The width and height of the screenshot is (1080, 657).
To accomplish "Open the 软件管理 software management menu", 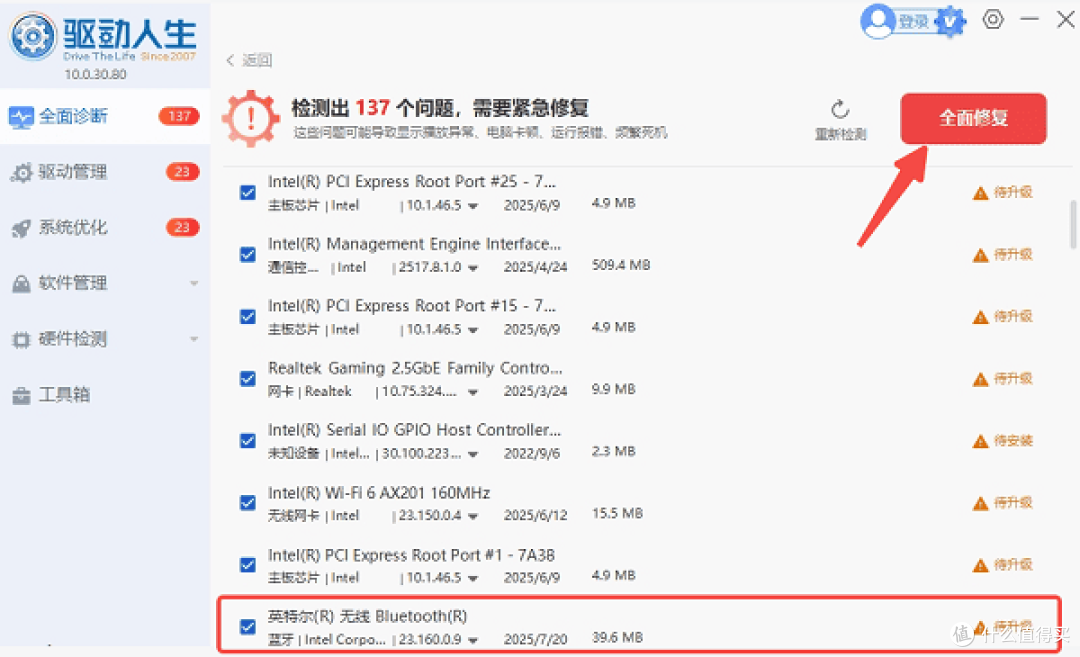I will coord(105,283).
